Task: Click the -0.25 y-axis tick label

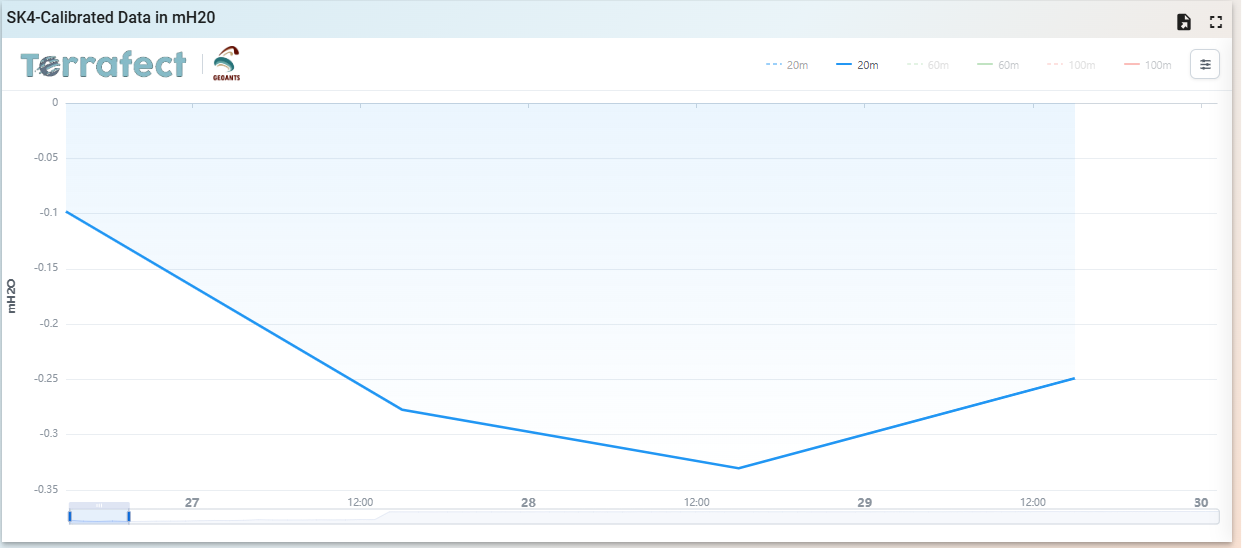Action: [46, 379]
